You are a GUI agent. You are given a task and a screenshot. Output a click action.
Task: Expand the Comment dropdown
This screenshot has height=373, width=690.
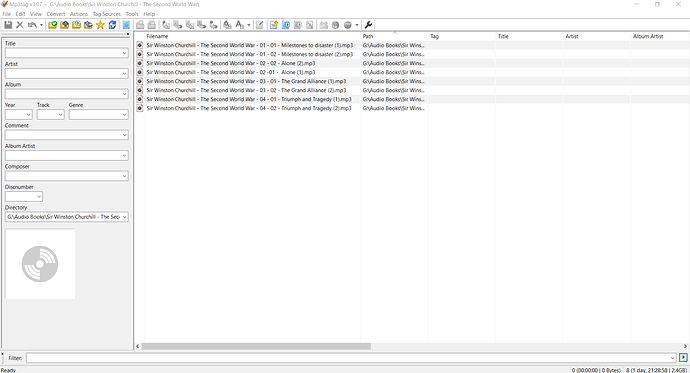[x=125, y=135]
